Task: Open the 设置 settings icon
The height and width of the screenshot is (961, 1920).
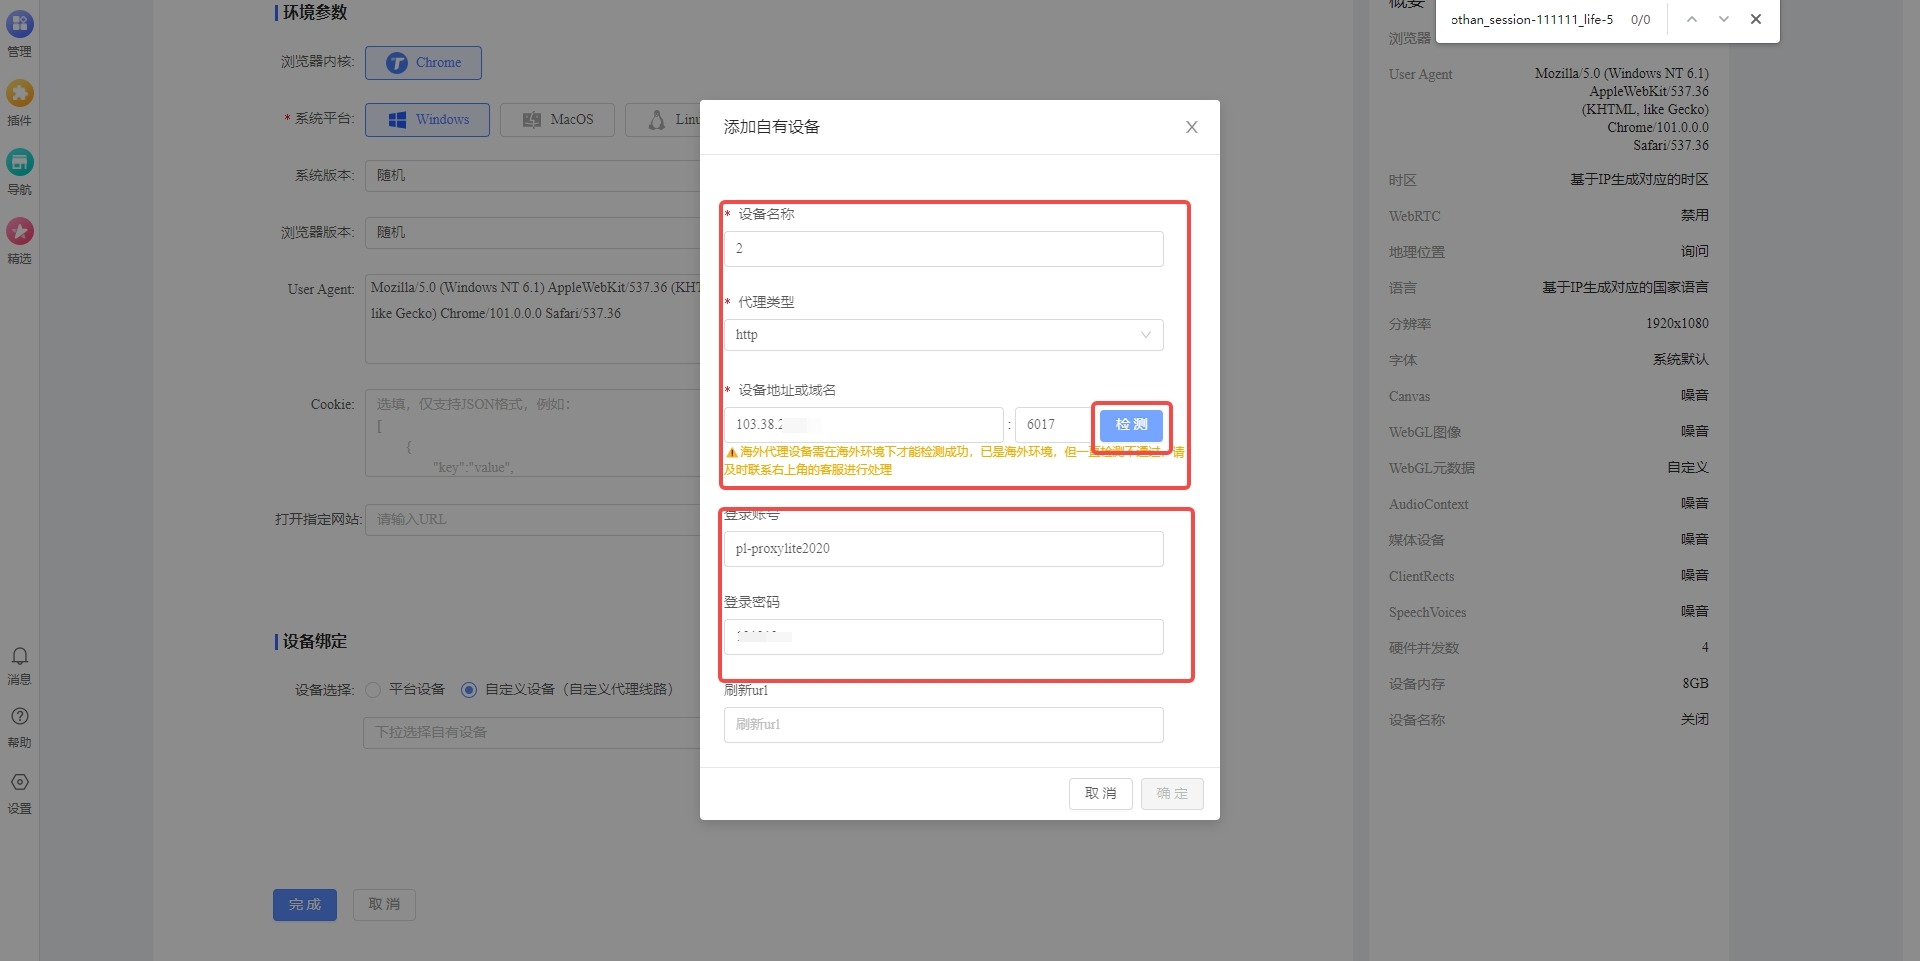Action: point(20,783)
